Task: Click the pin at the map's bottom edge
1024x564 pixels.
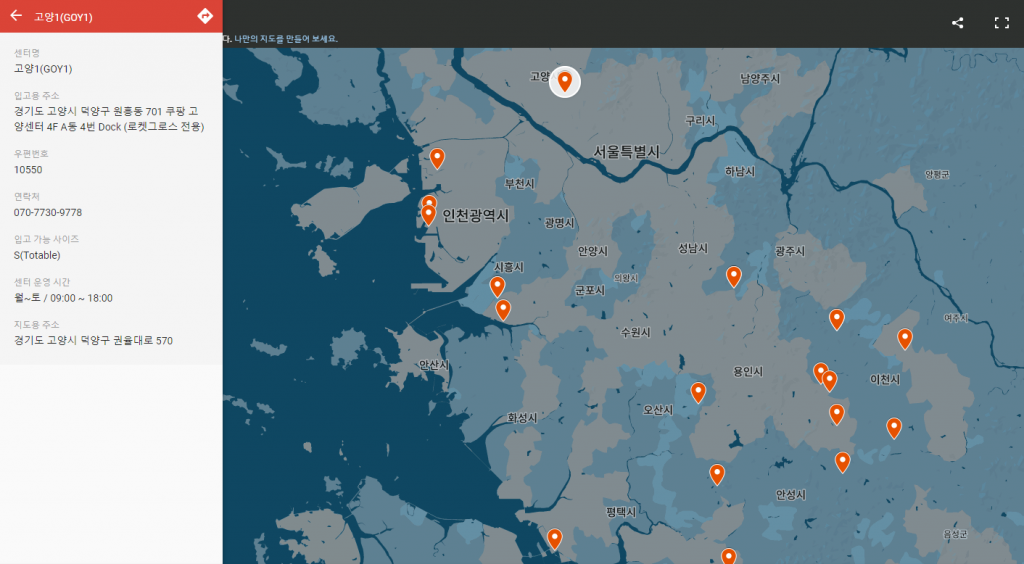Action: pos(728,556)
